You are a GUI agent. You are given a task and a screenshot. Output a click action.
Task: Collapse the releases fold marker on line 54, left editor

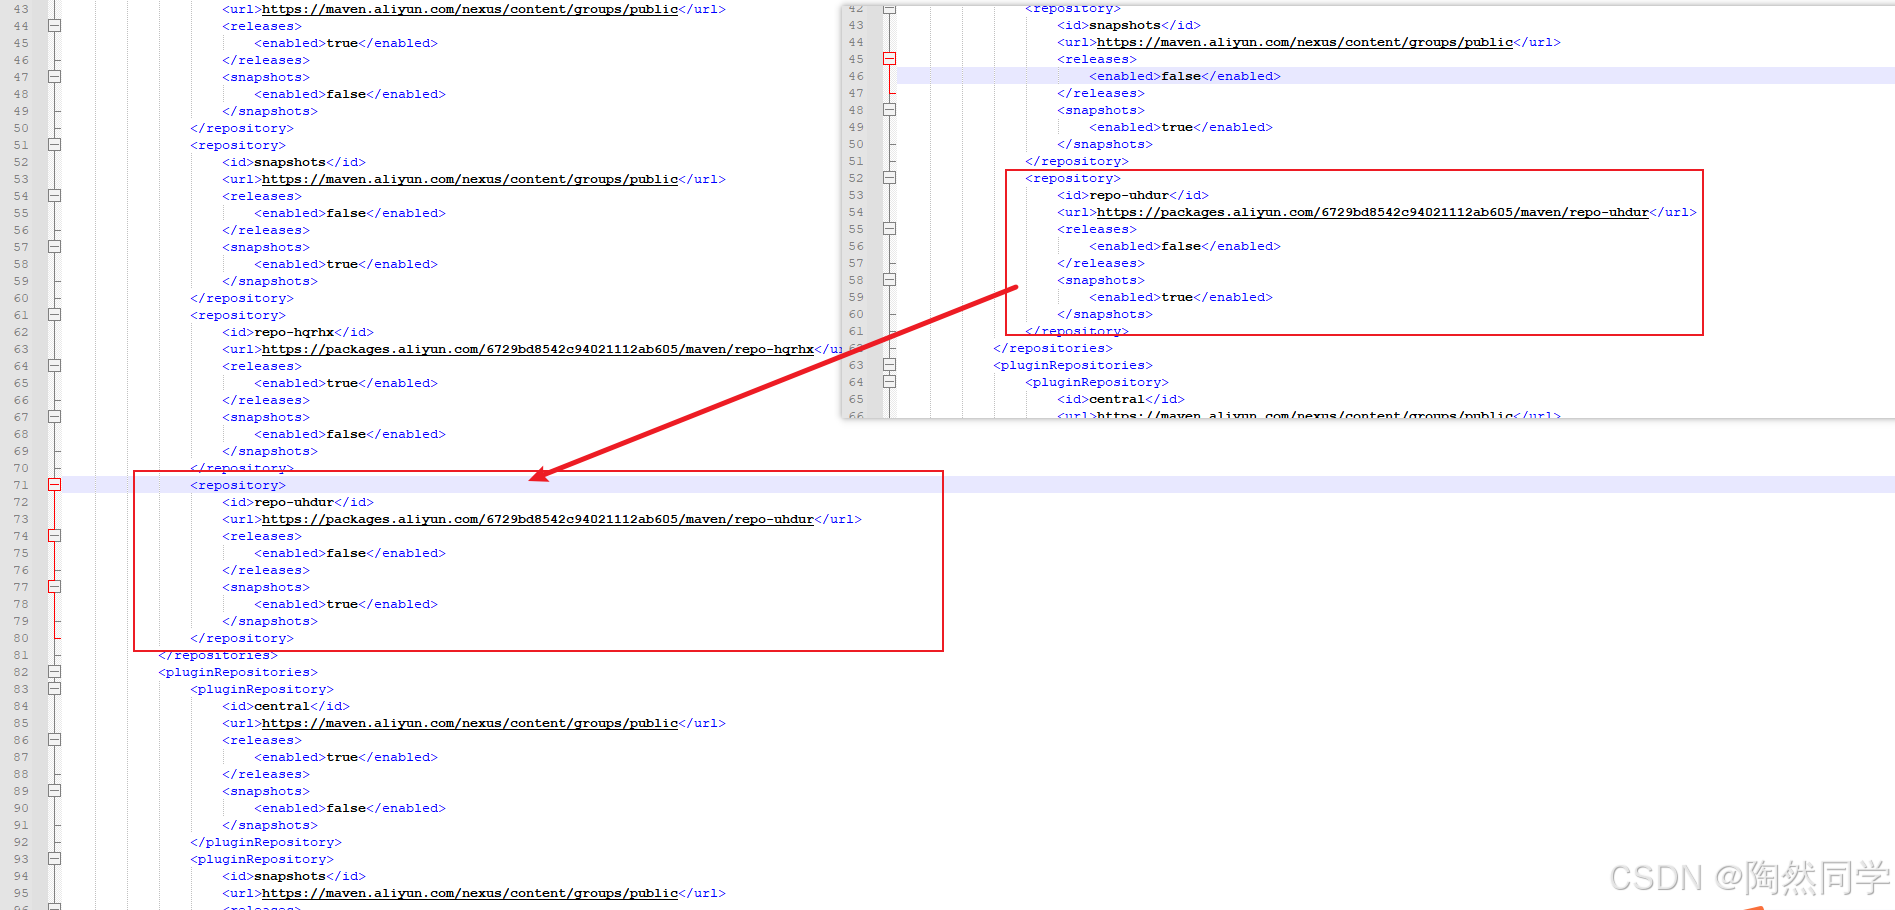click(55, 196)
